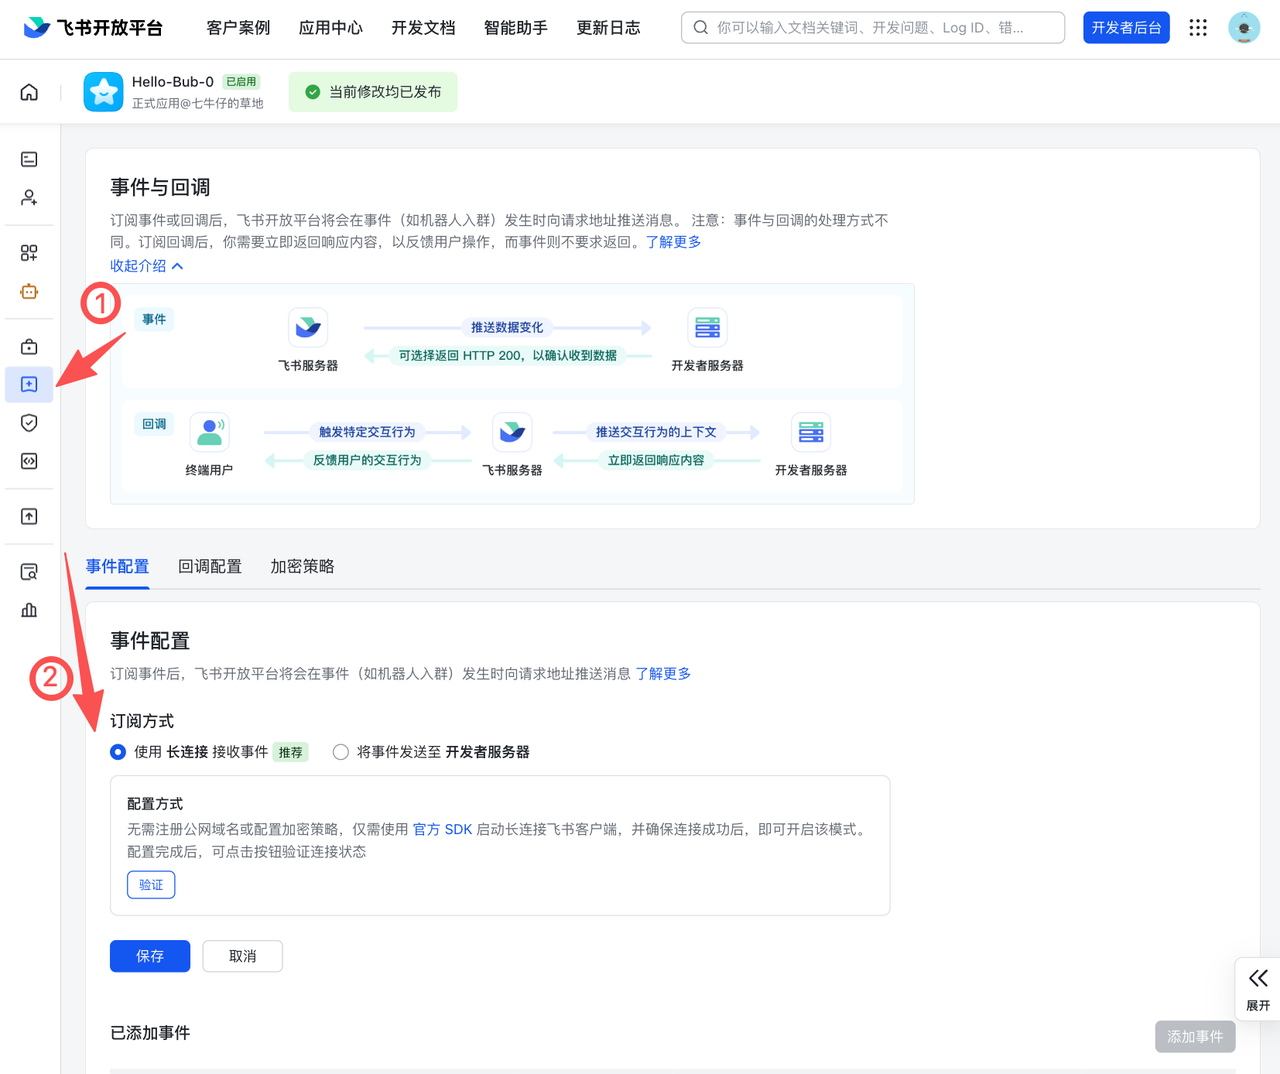The width and height of the screenshot is (1280, 1074).
Task: Click the 开发者后台 button
Action: coord(1126,28)
